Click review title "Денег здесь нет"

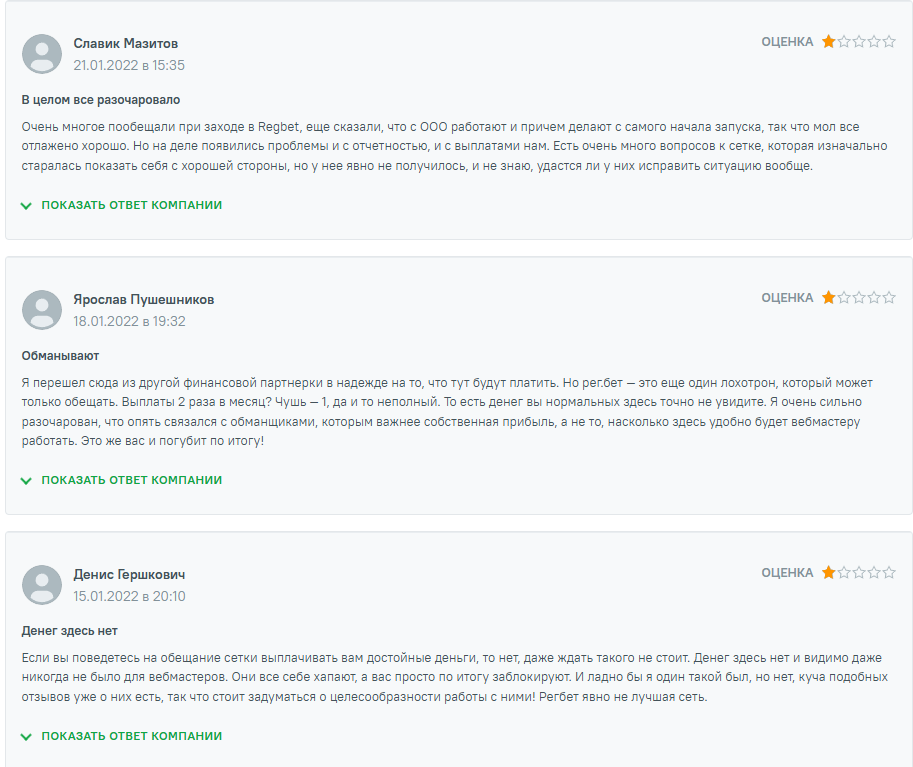tap(70, 631)
